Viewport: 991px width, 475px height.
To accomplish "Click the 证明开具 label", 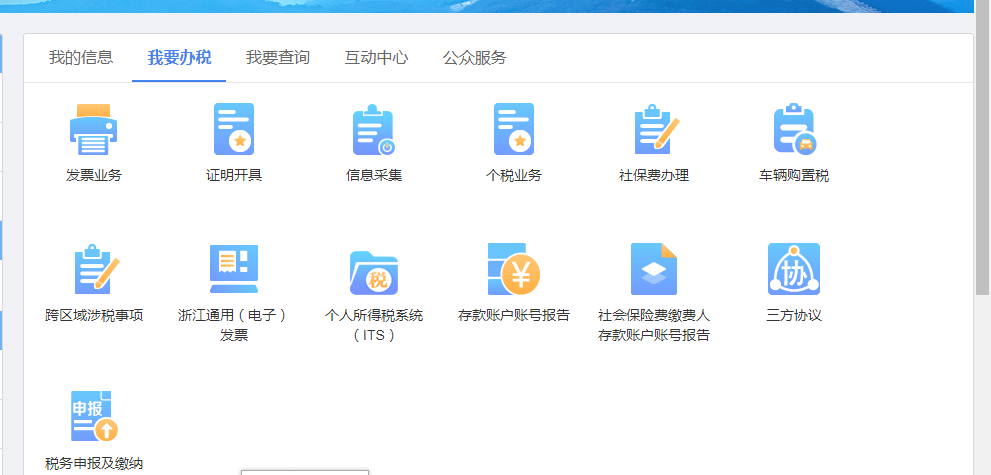I will pos(234,176).
